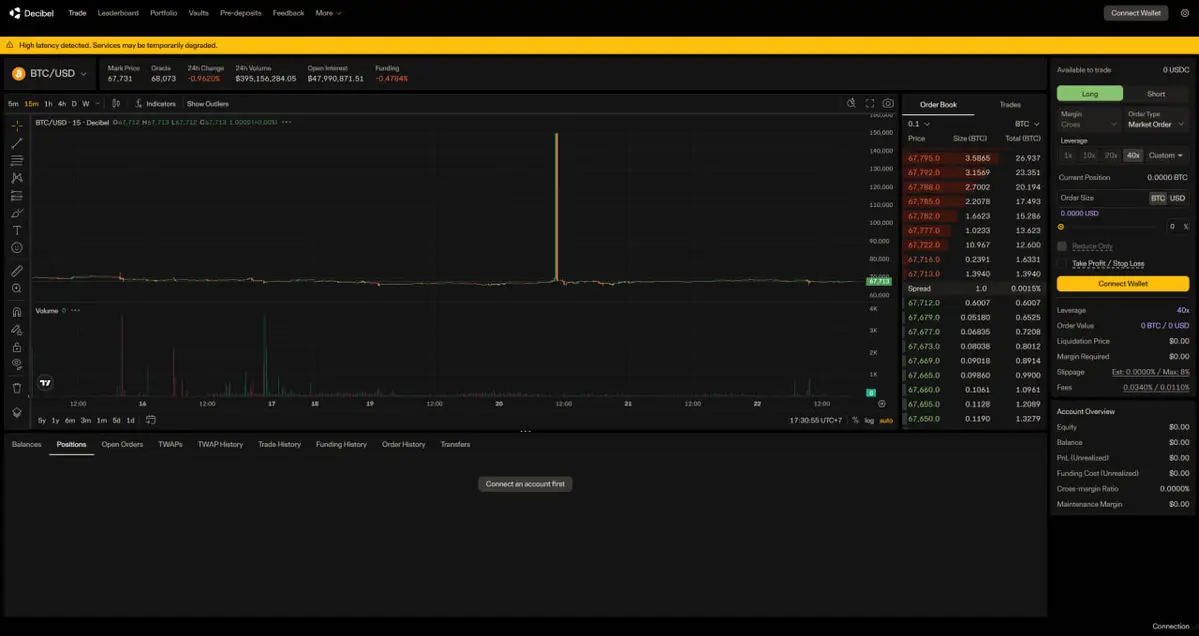Click the order size percentage slider handle
1199x636 pixels.
tap(1061, 227)
